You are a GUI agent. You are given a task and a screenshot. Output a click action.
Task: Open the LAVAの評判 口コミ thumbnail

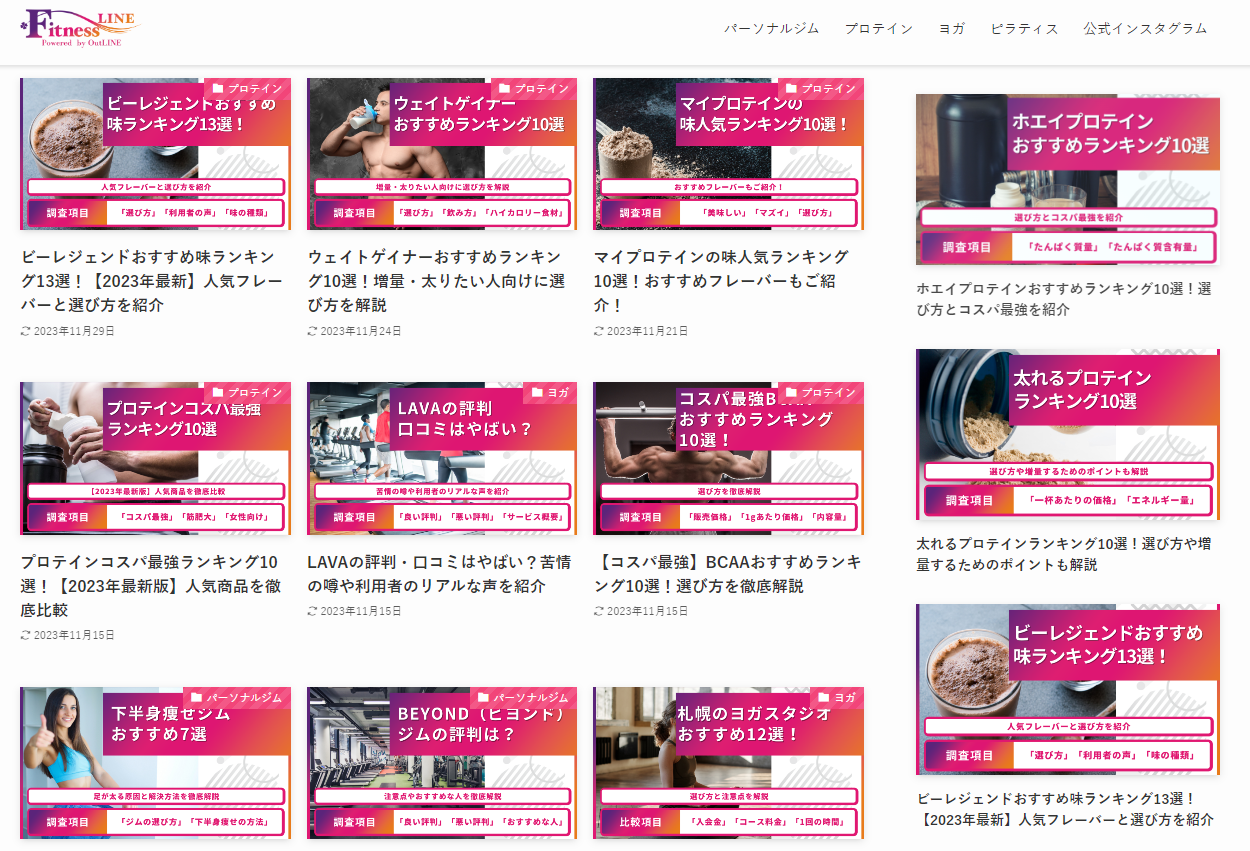pyautogui.click(x=442, y=458)
